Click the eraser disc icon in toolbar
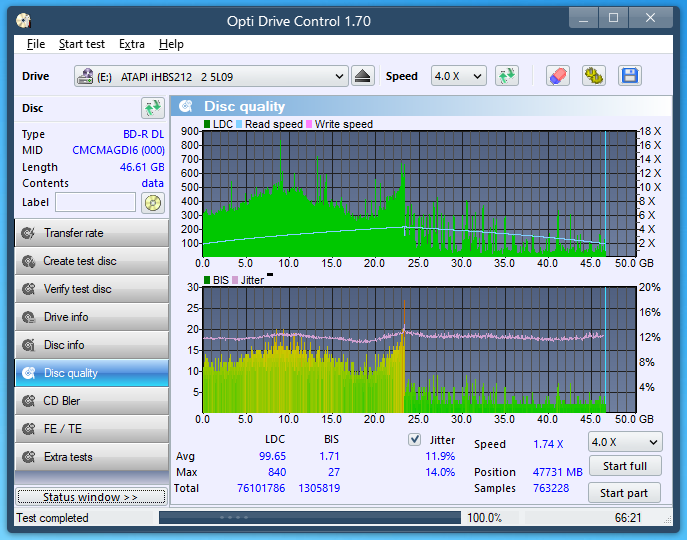The image size is (687, 540). click(x=558, y=76)
